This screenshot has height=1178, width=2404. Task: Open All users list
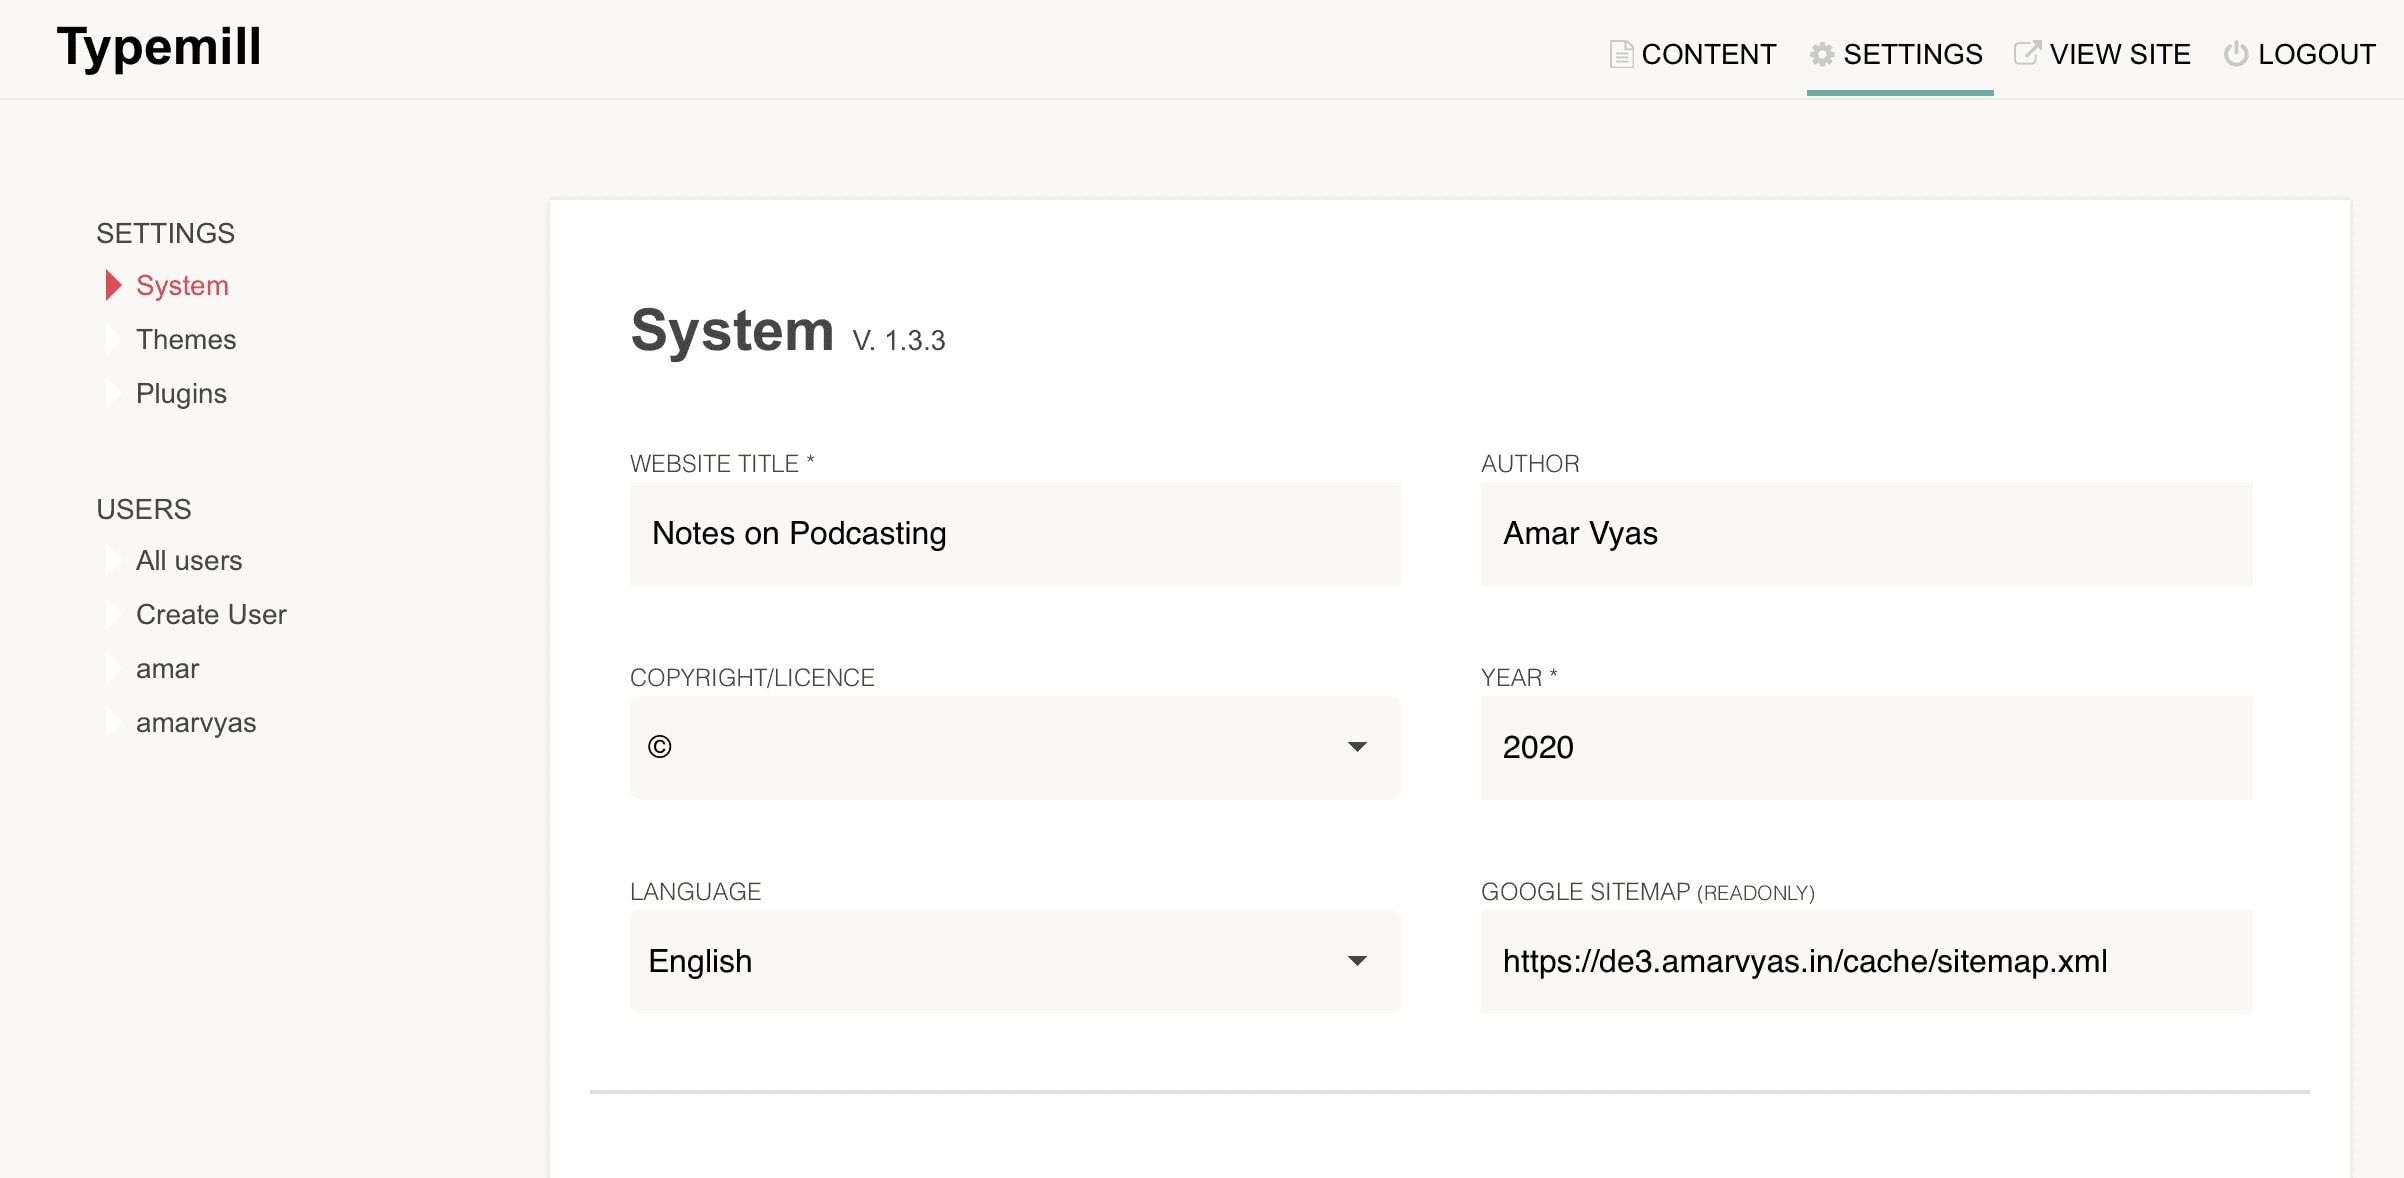189,561
